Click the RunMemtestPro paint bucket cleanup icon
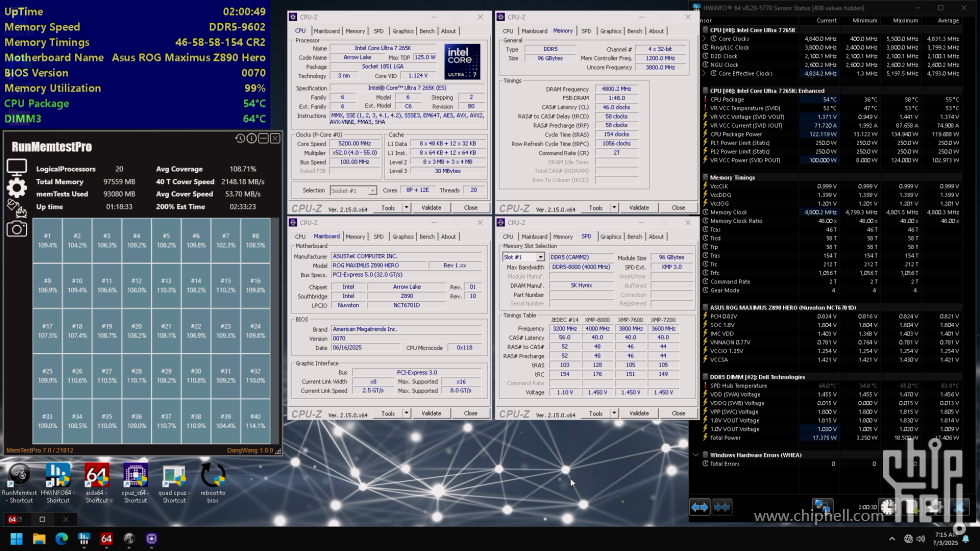 [x=16, y=208]
